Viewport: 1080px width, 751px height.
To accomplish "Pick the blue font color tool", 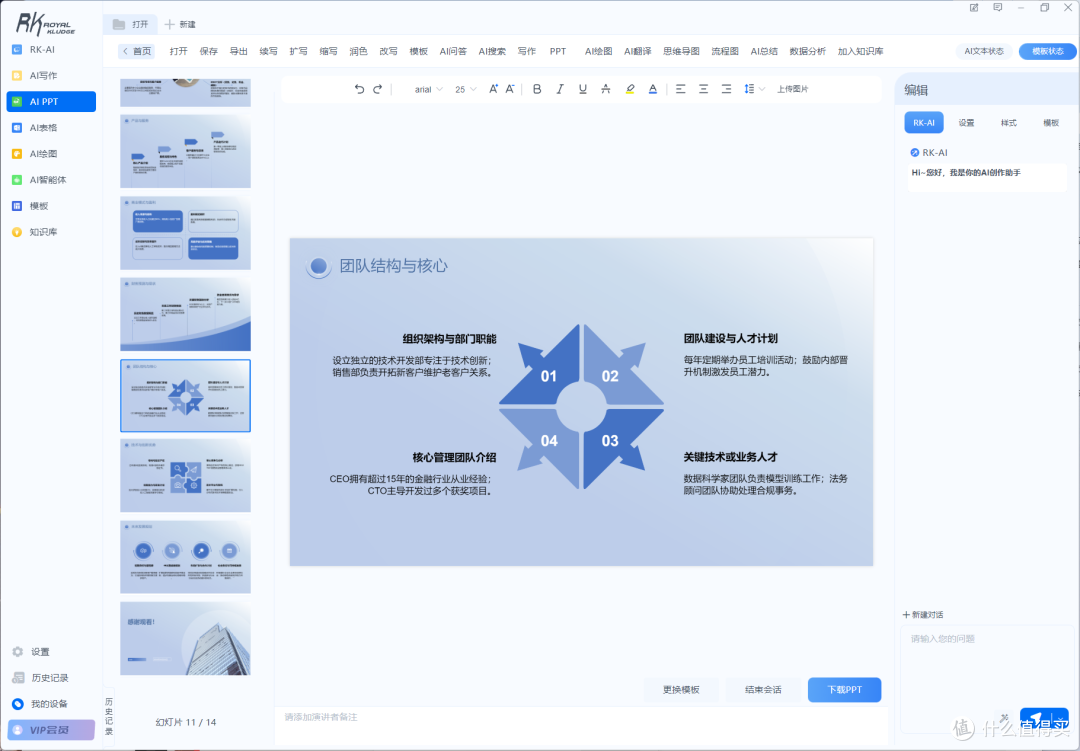I will point(652,89).
